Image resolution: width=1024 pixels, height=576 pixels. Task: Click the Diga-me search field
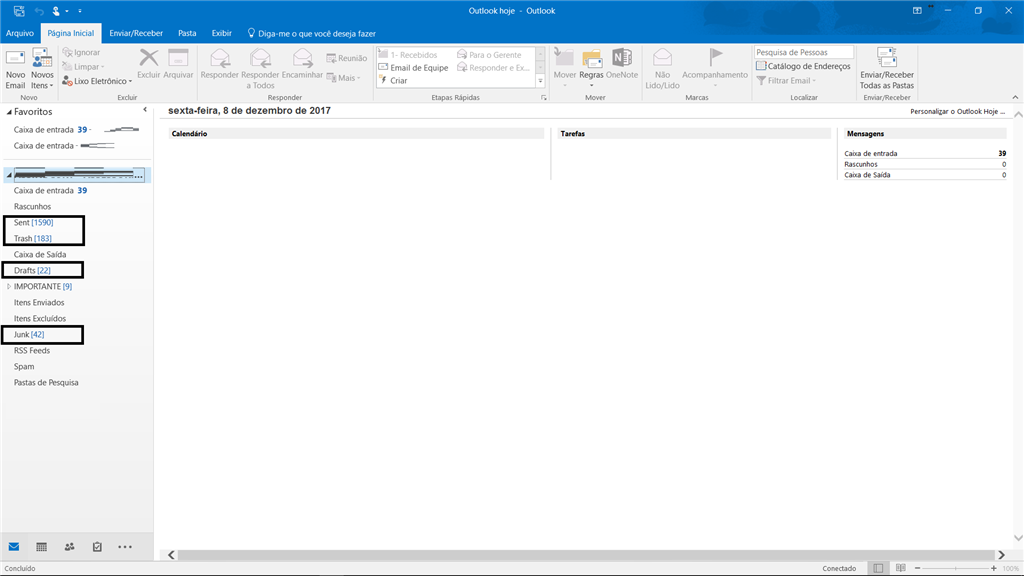click(x=312, y=33)
